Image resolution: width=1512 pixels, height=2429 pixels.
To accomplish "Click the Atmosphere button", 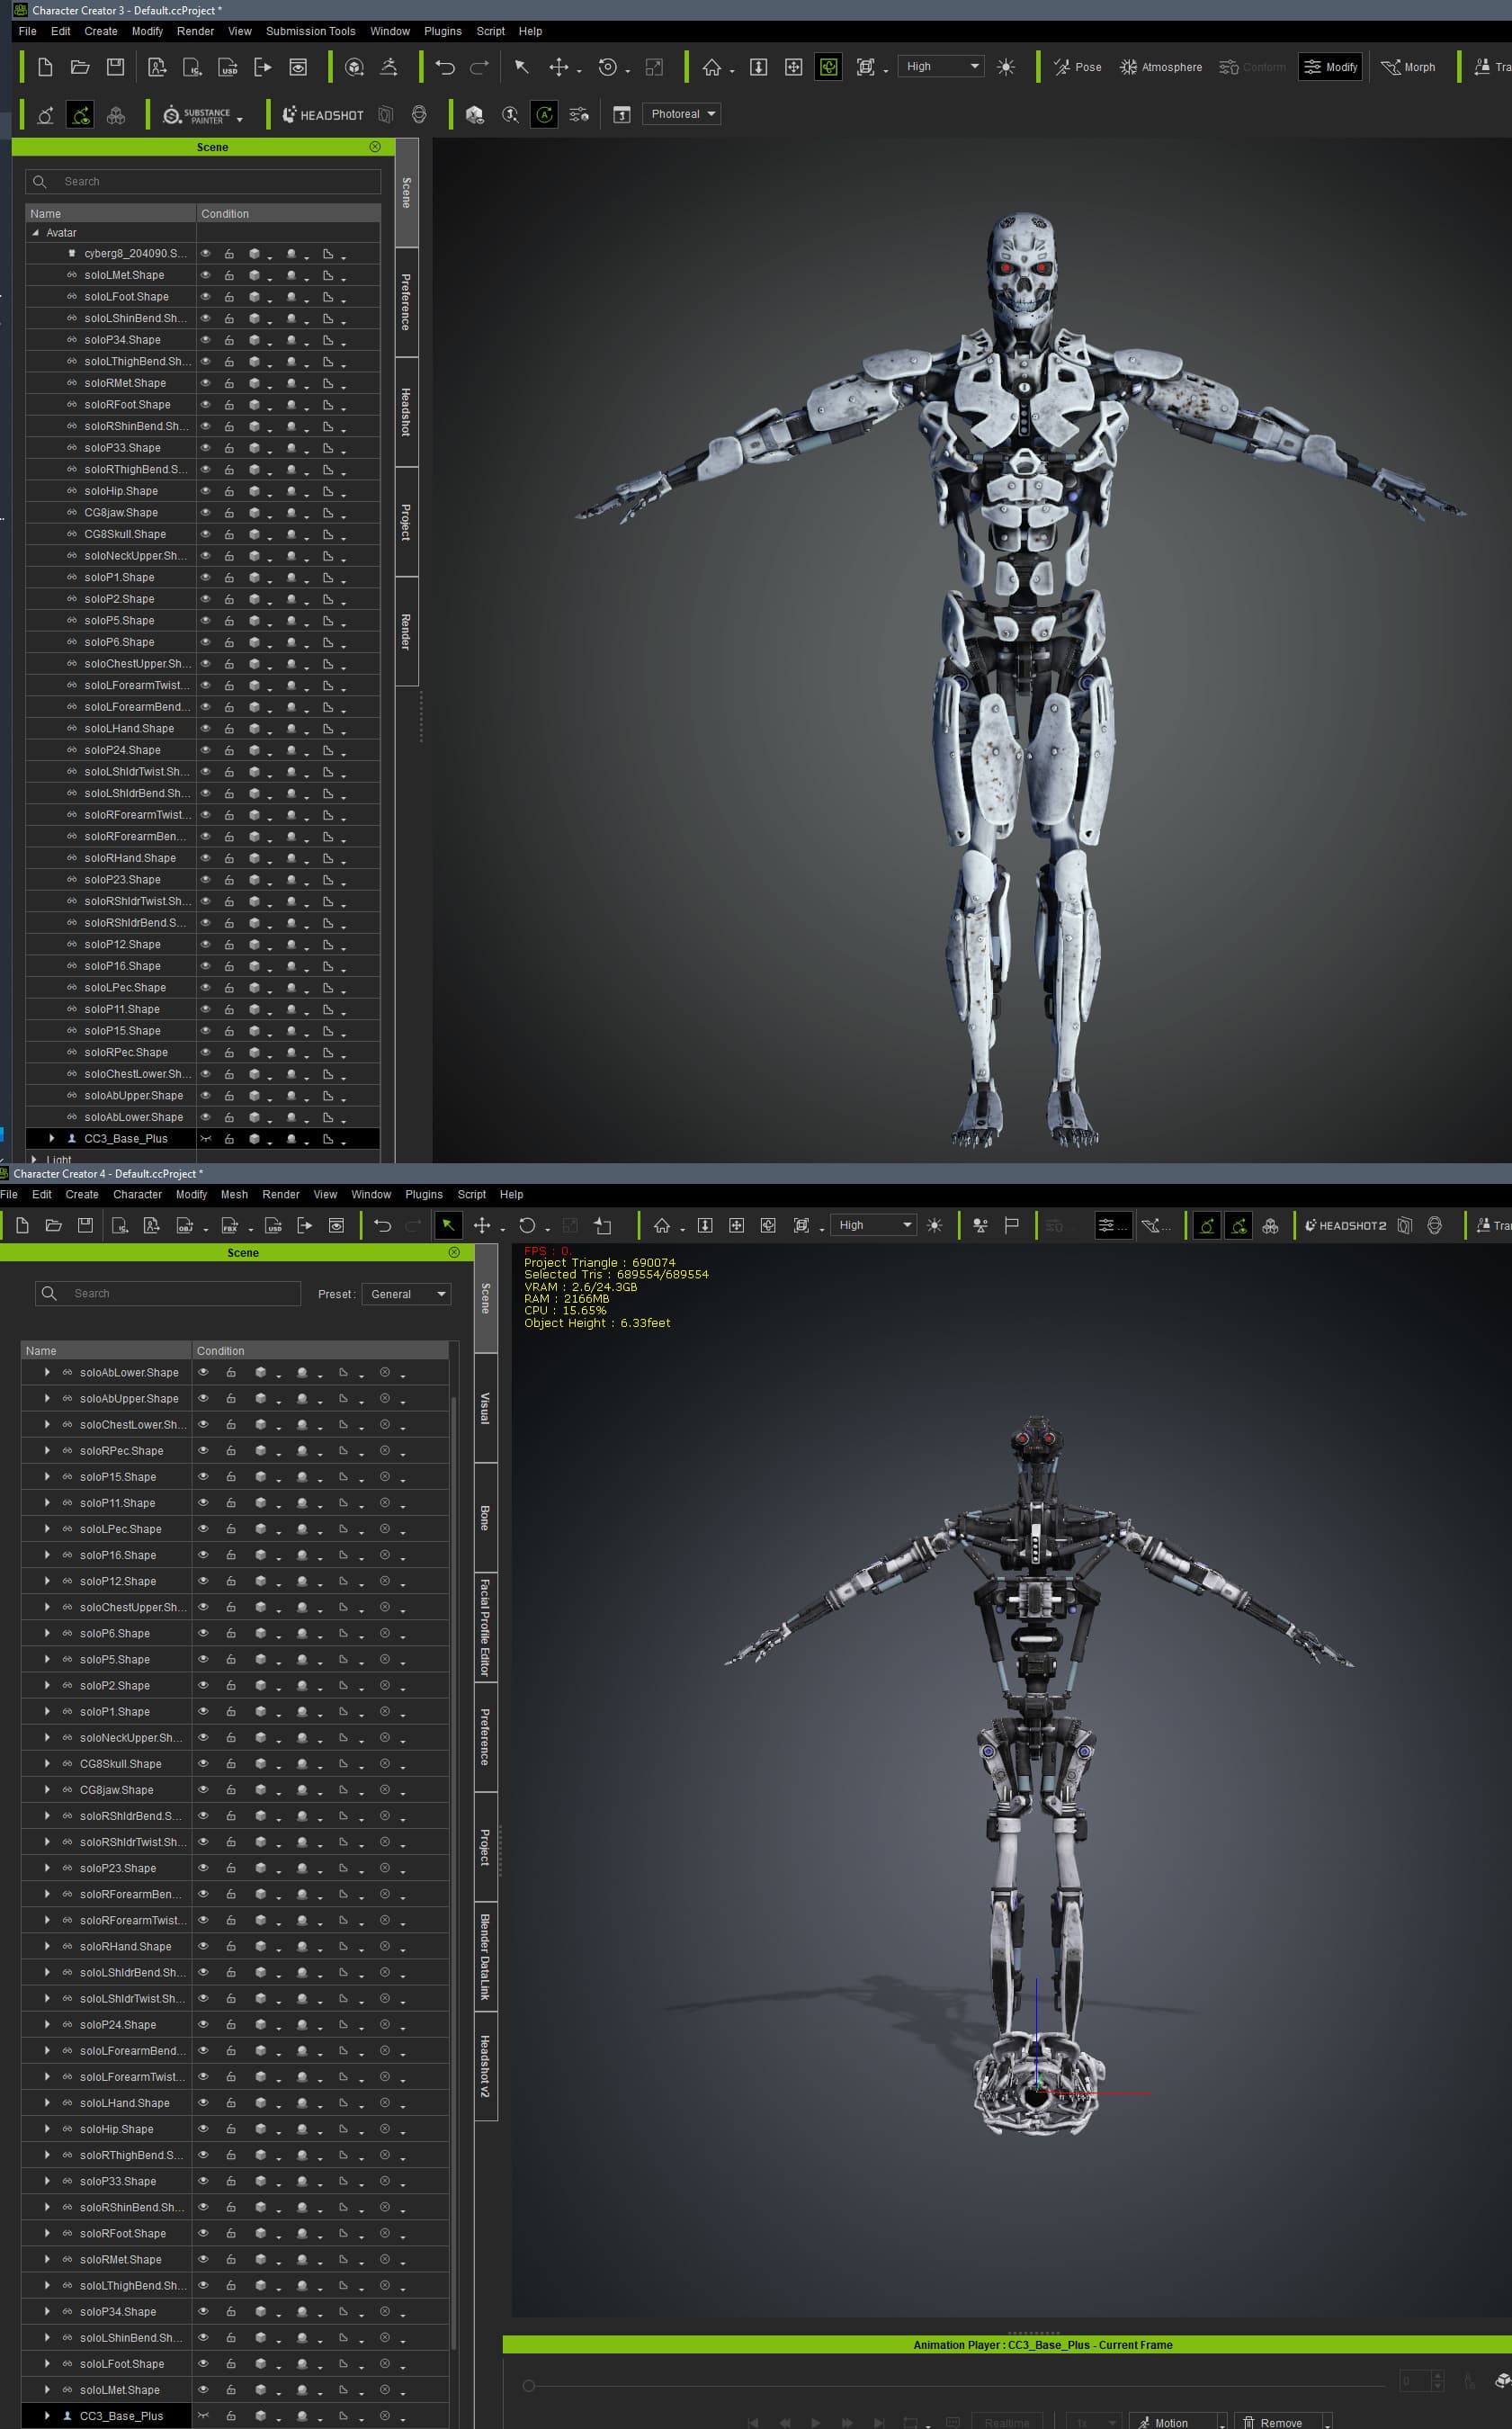I will point(1160,67).
